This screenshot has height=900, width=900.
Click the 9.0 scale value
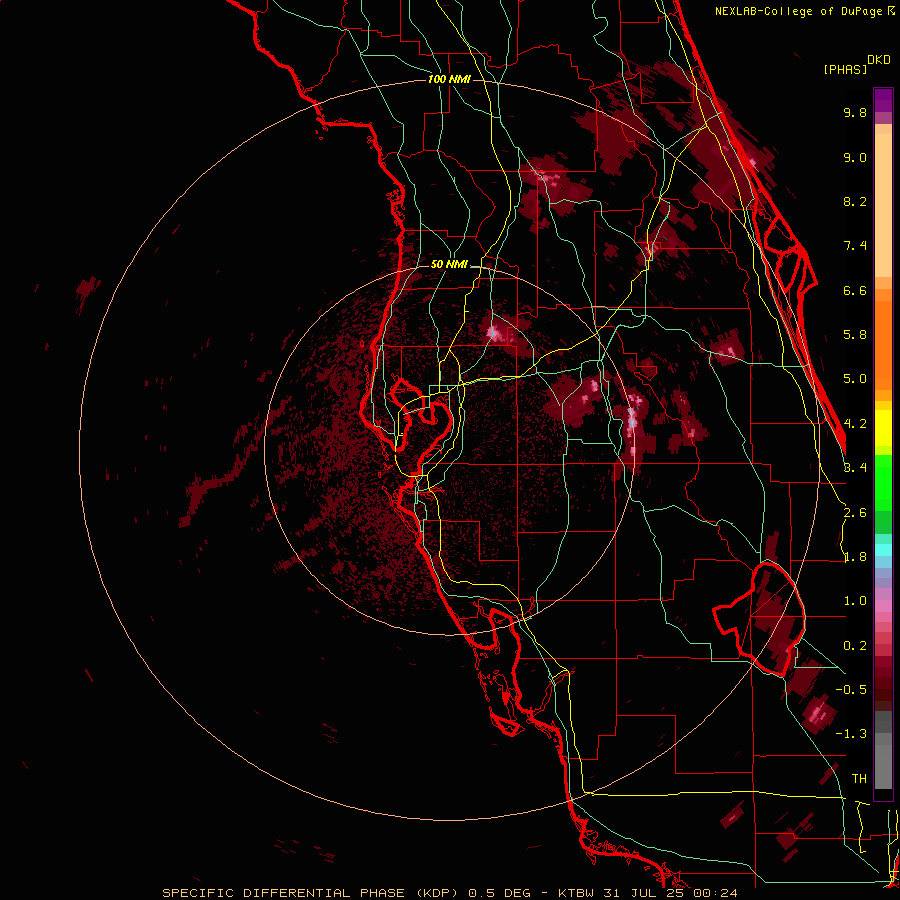coord(855,157)
